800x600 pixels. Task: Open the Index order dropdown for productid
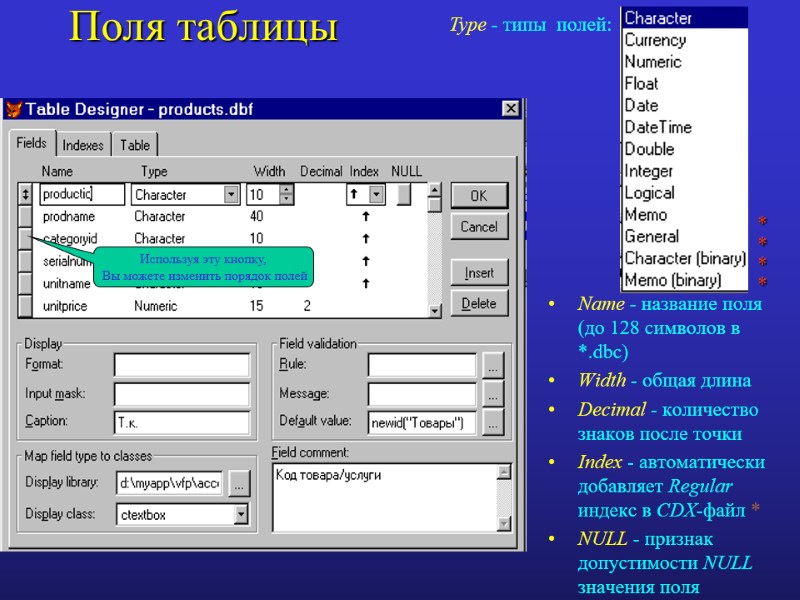tap(374, 194)
